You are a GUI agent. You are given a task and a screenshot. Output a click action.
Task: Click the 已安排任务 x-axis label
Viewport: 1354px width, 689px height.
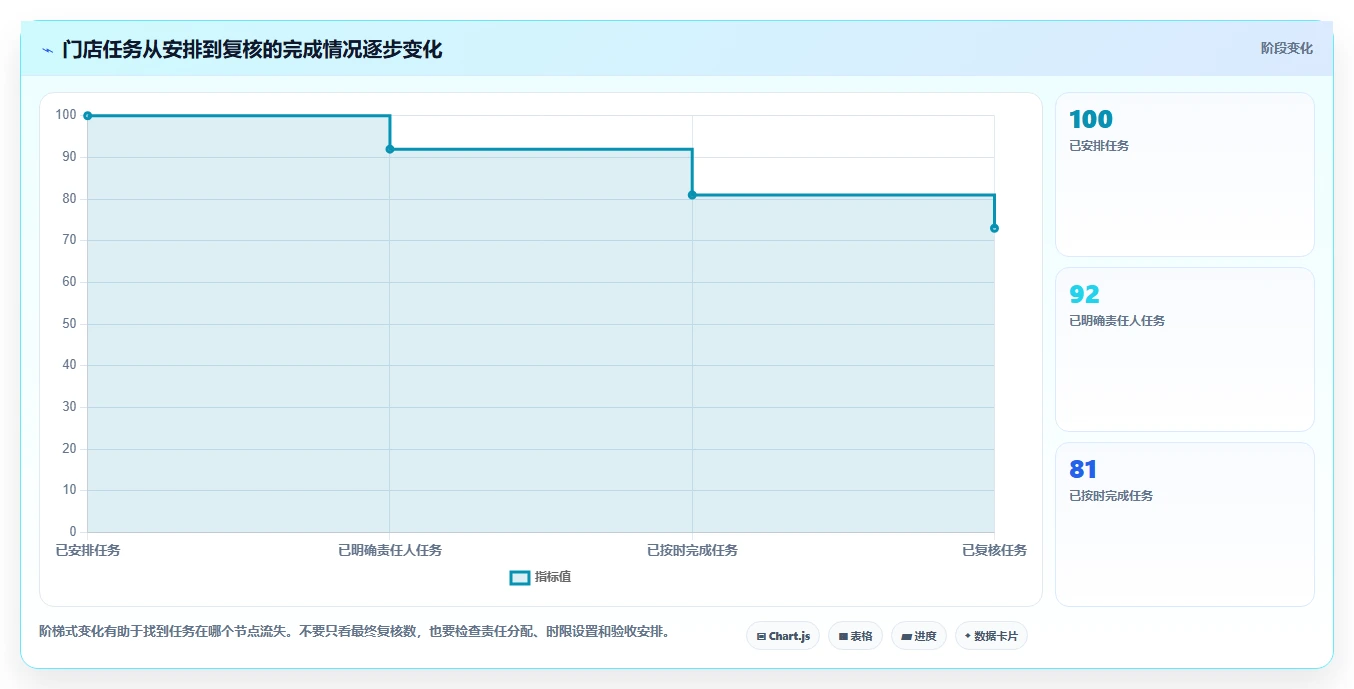(88, 550)
